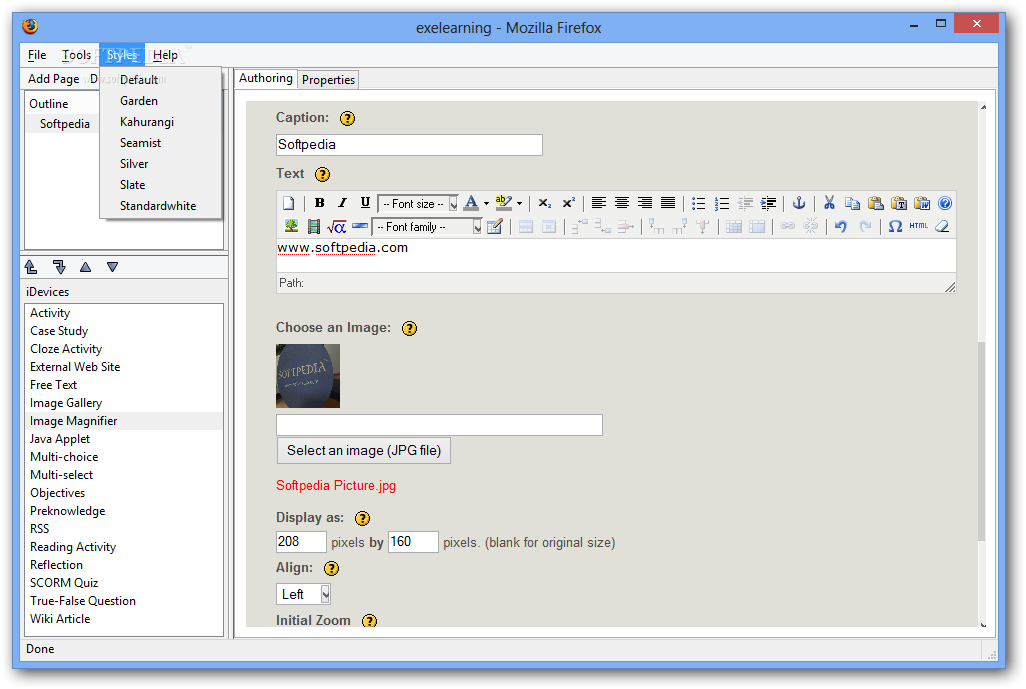Click Add Page button
The image size is (1026, 689).
53,79
